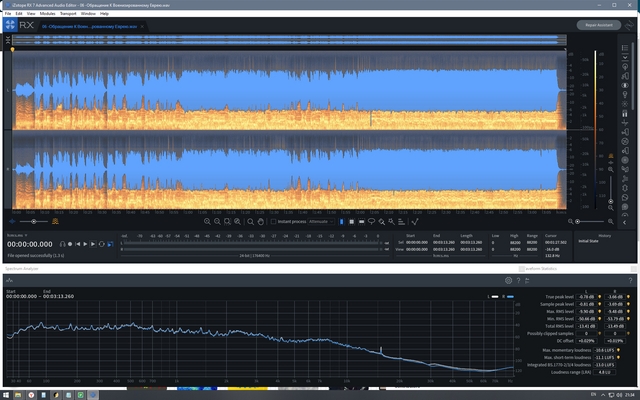Adjust the waveform/spectrogram balance slider
The width and height of the screenshot is (640, 400).
click(x=36, y=221)
